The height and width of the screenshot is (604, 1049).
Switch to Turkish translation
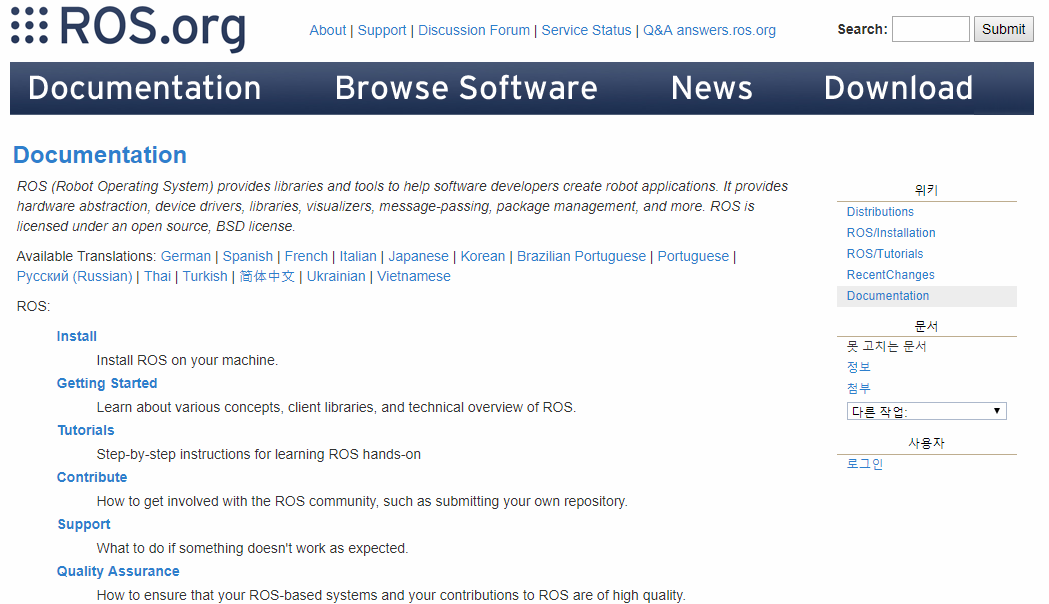[x=205, y=276]
